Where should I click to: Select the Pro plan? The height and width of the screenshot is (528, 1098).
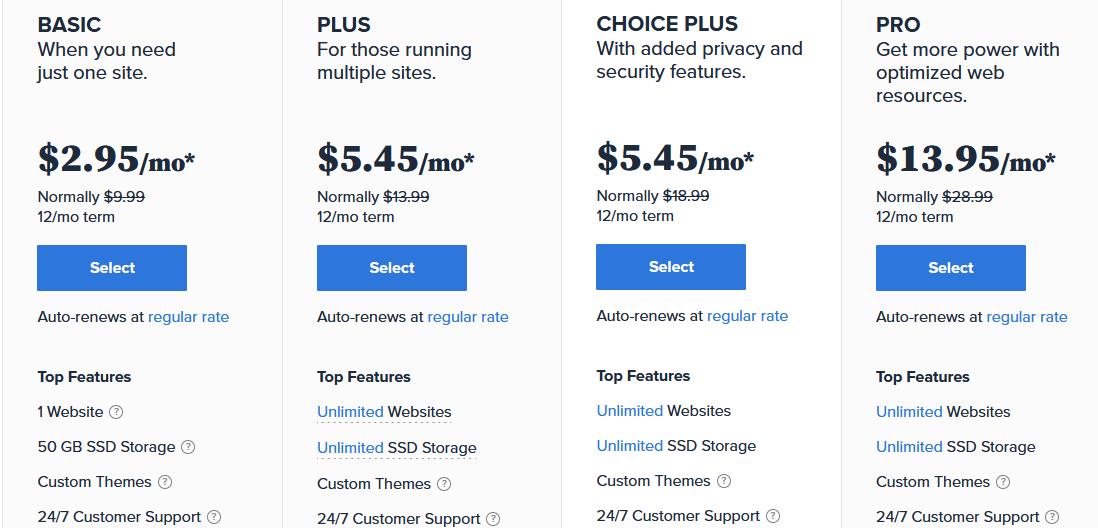[950, 268]
